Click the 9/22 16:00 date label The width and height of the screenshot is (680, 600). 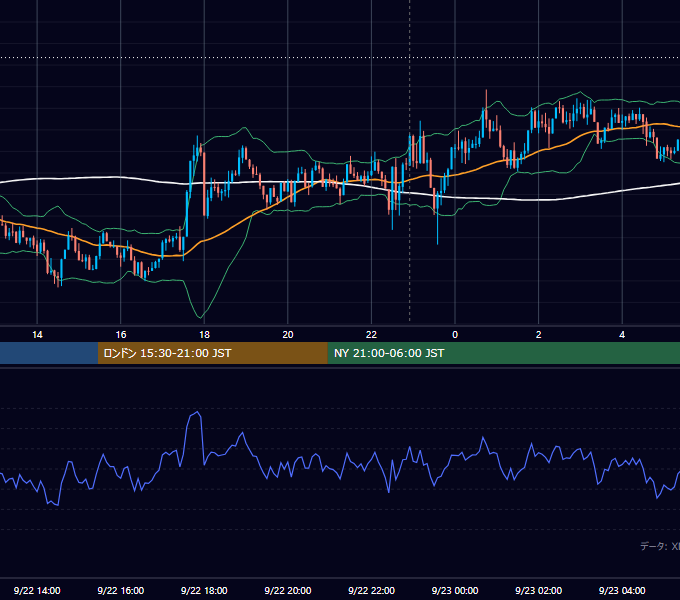tap(121, 590)
